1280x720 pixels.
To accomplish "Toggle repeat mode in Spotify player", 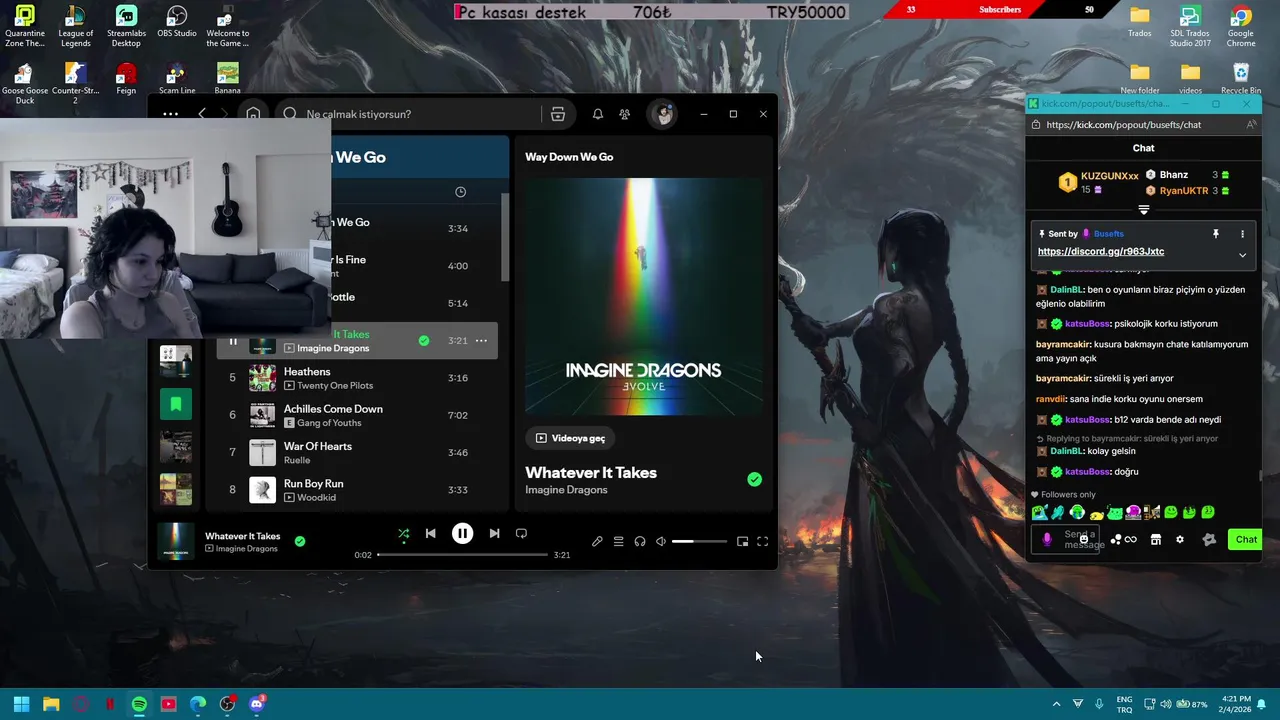I will point(521,534).
